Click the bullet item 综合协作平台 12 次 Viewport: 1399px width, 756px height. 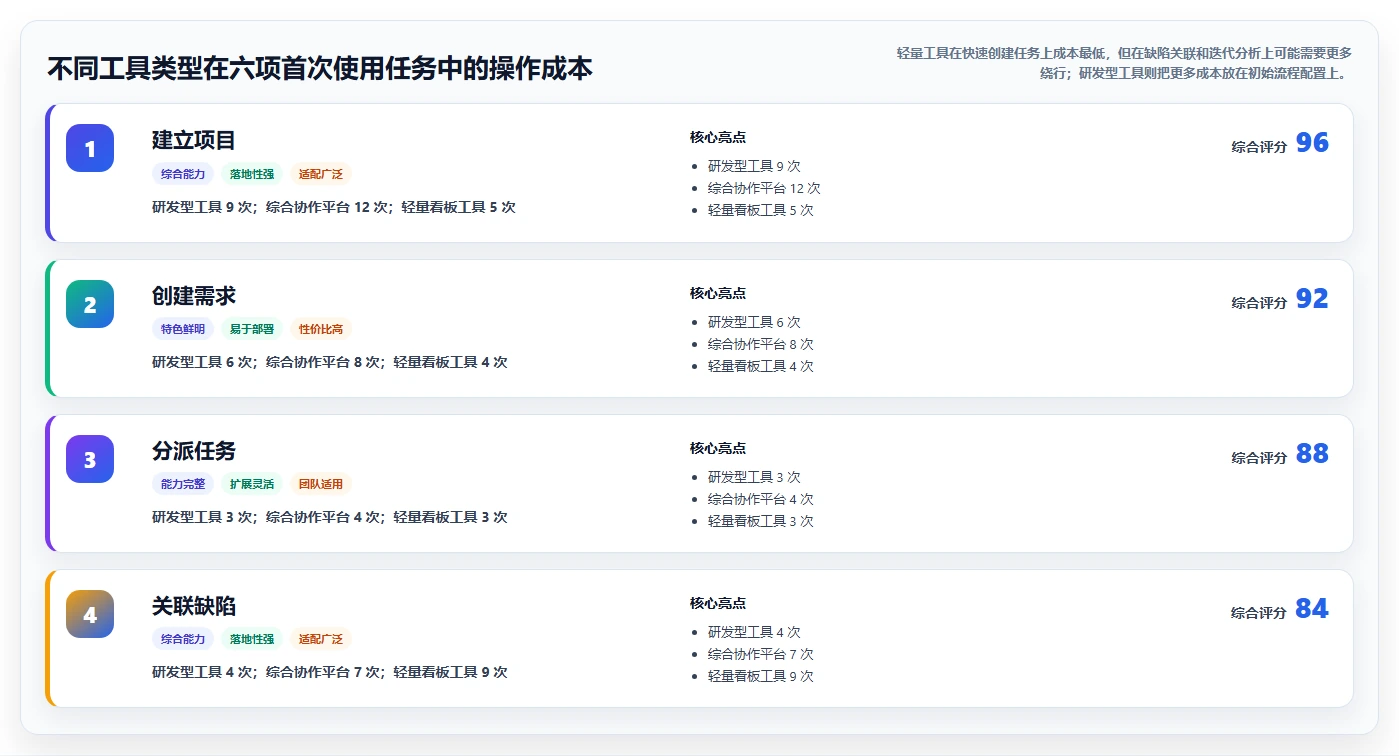tap(764, 188)
